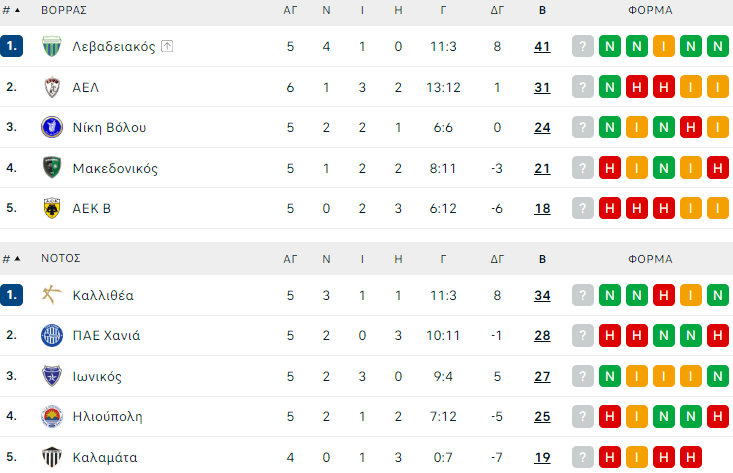Click the last red loss badge for Μακεδονικός
This screenshot has width=733, height=473.
(x=716, y=168)
